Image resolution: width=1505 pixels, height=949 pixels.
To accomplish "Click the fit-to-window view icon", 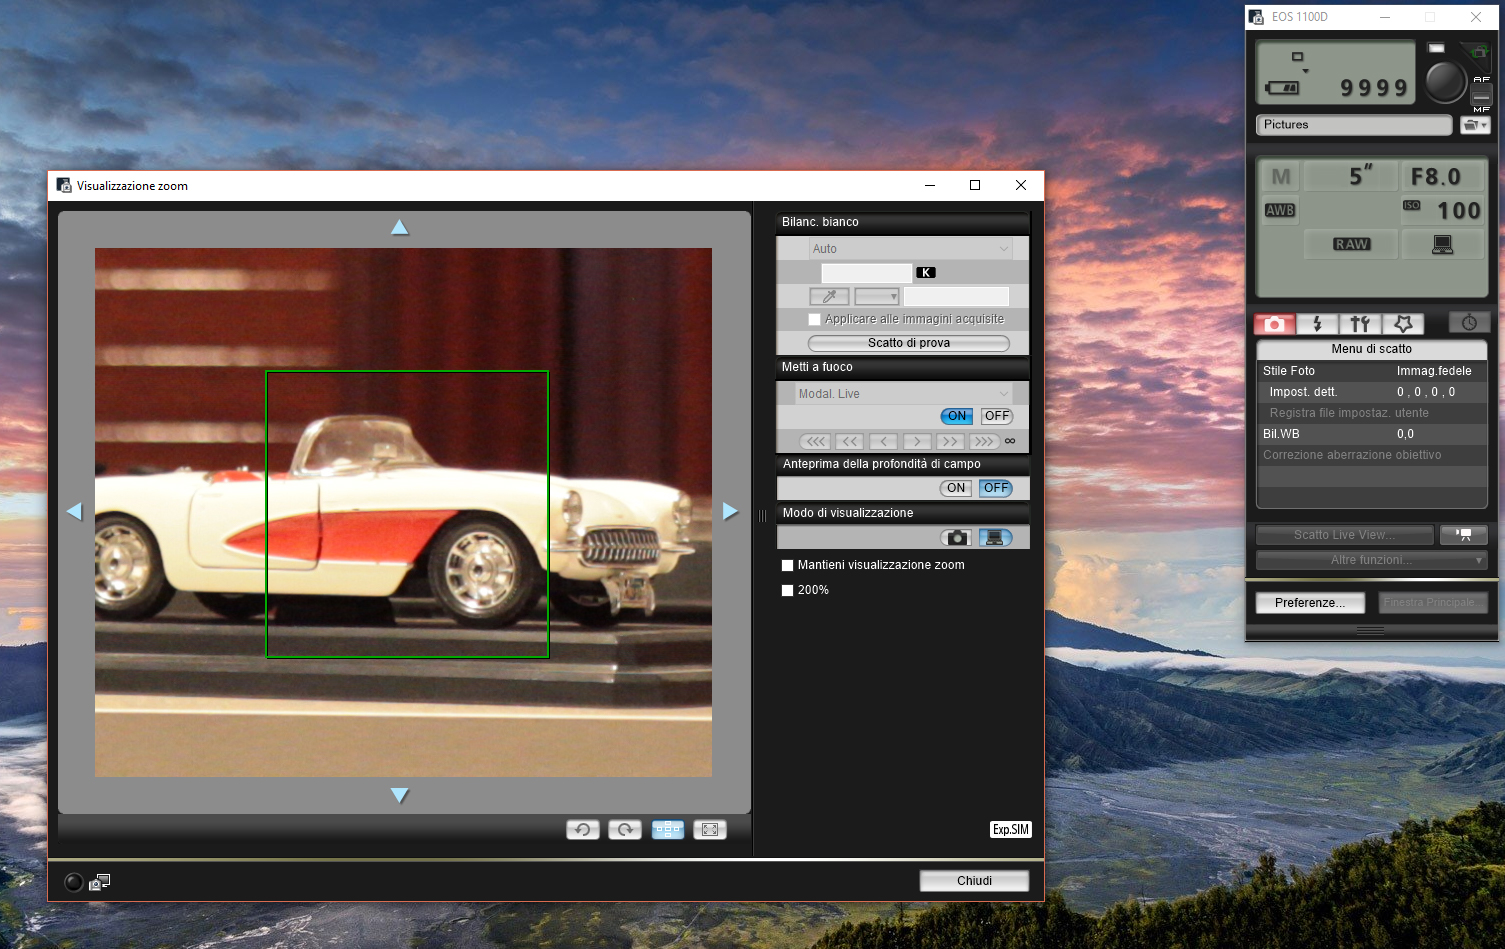I will pos(710,829).
